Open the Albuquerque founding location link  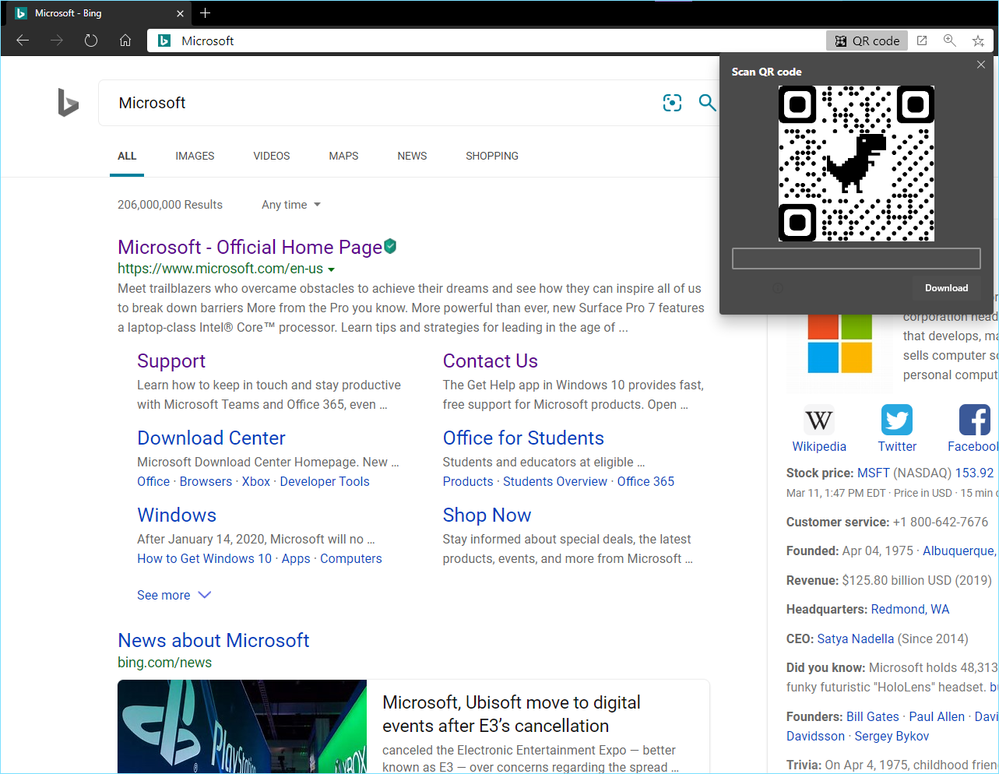pyautogui.click(x=959, y=551)
